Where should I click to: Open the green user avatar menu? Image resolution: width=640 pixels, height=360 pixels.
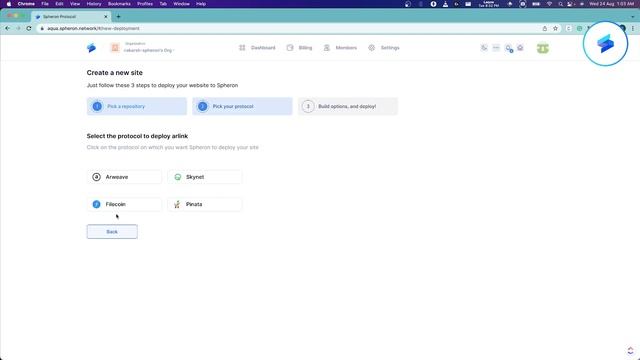pos(542,48)
